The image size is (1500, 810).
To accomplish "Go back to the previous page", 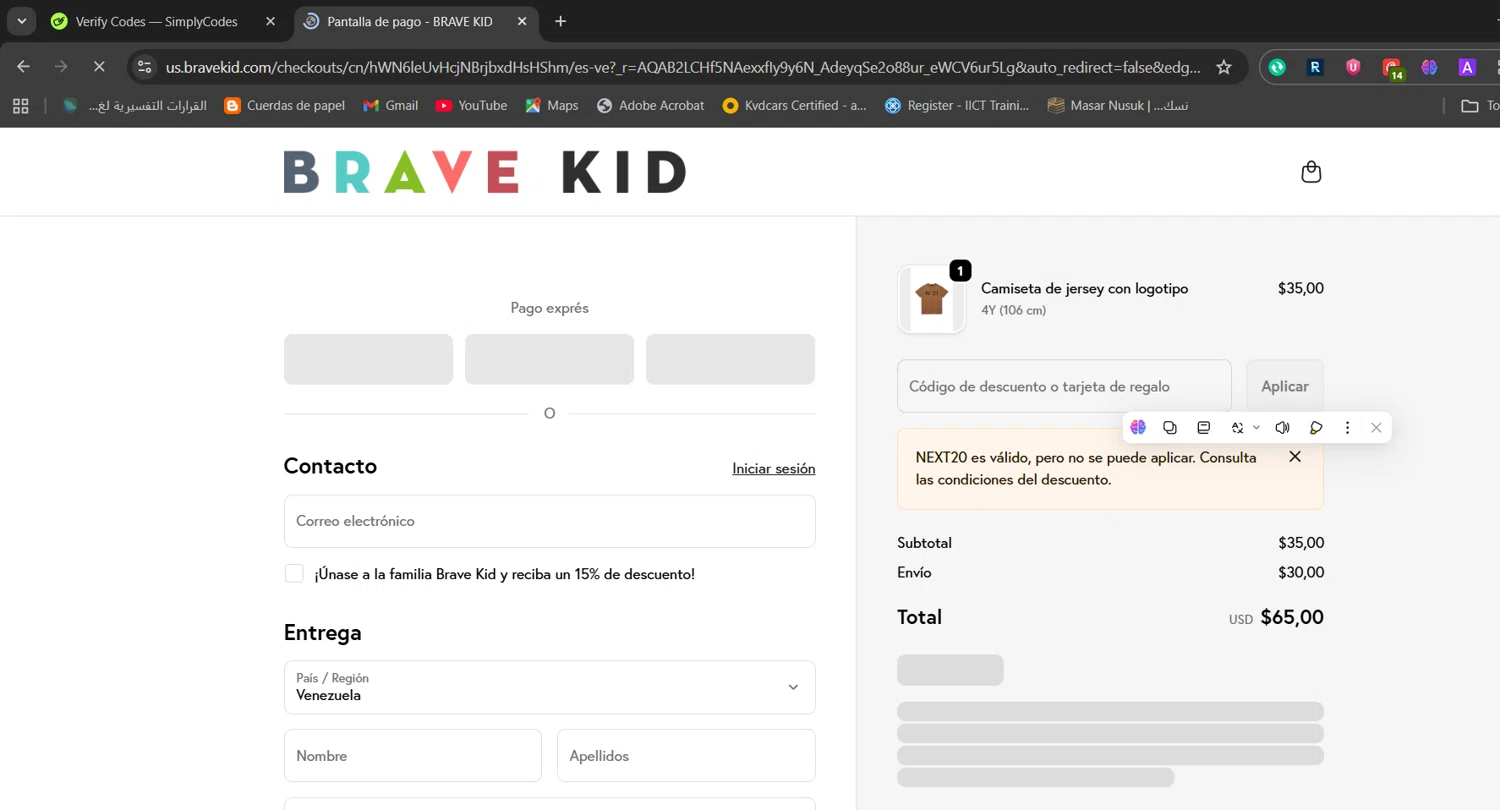I will pos(24,67).
